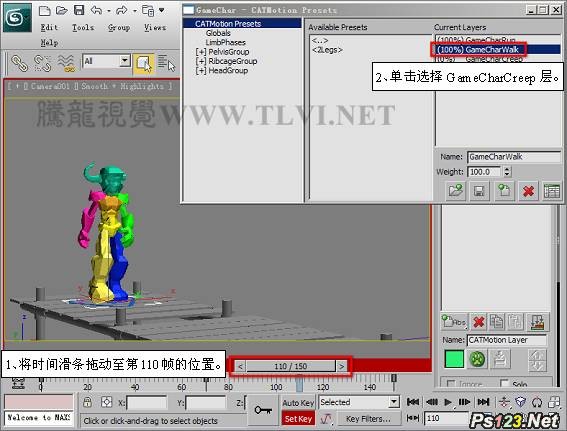Click the Open File folder icon
The height and width of the screenshot is (431, 567).
click(62, 10)
